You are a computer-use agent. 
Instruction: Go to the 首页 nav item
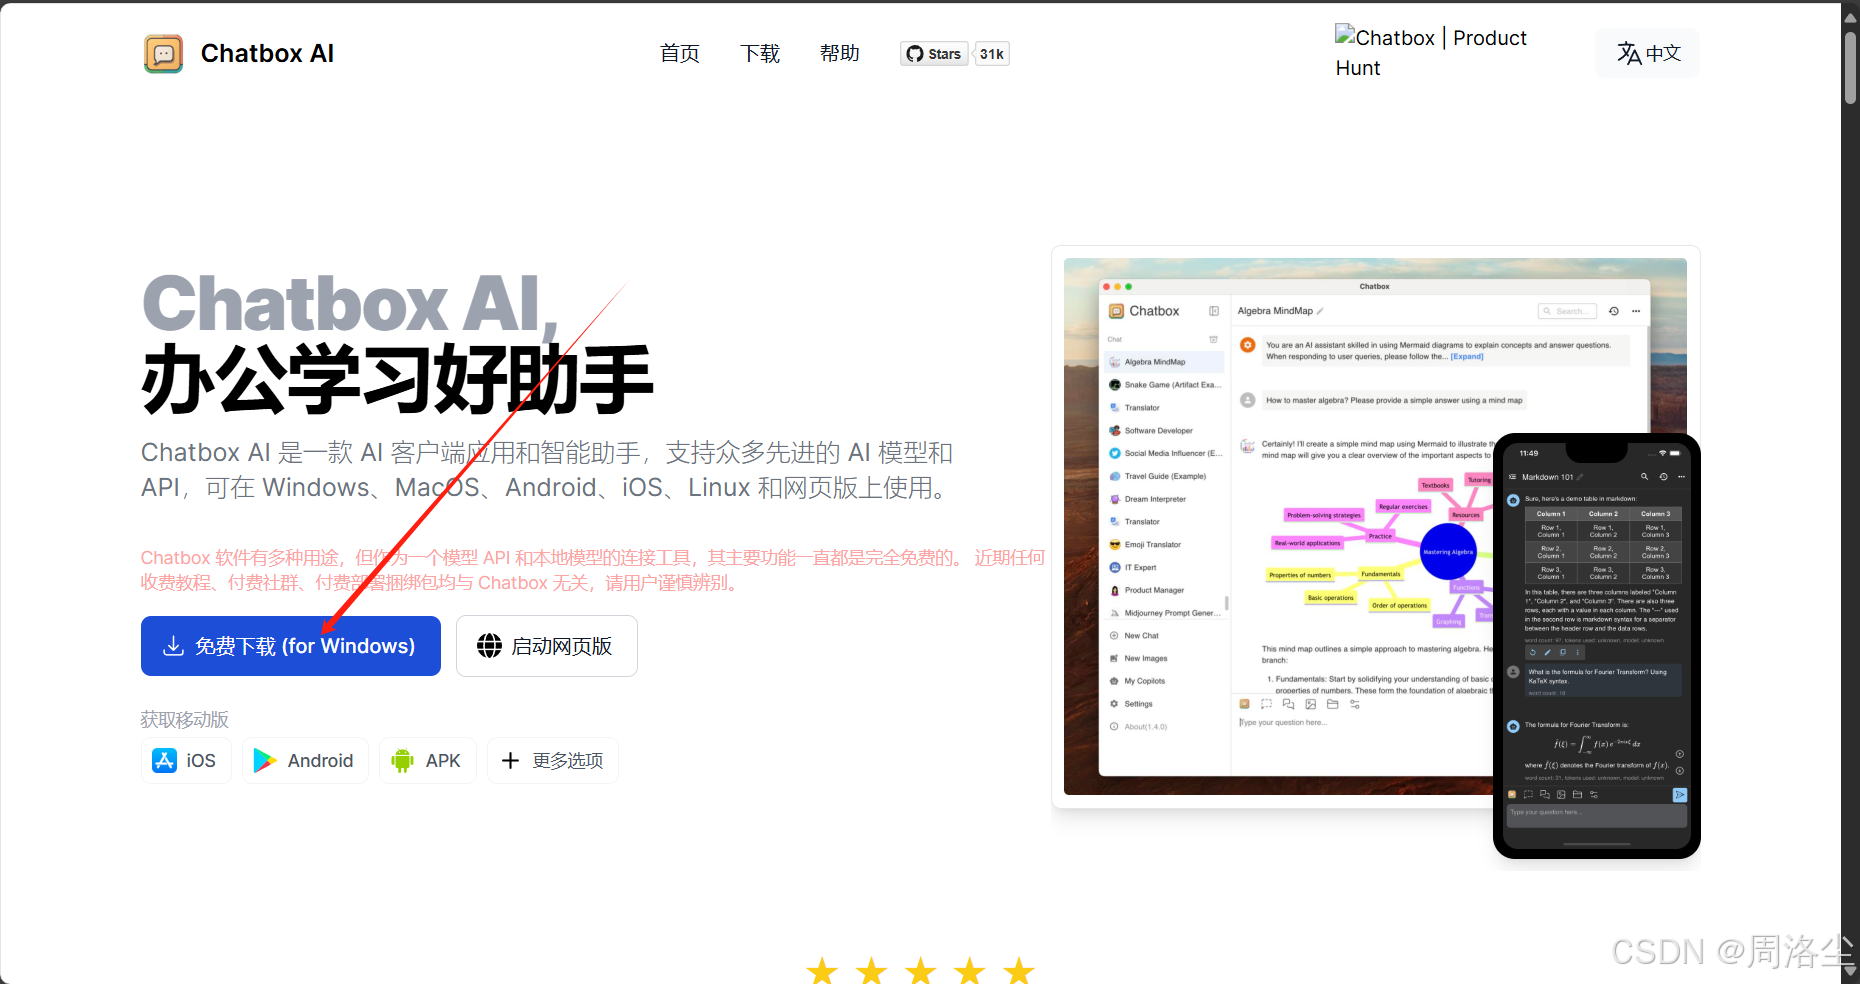coord(680,53)
